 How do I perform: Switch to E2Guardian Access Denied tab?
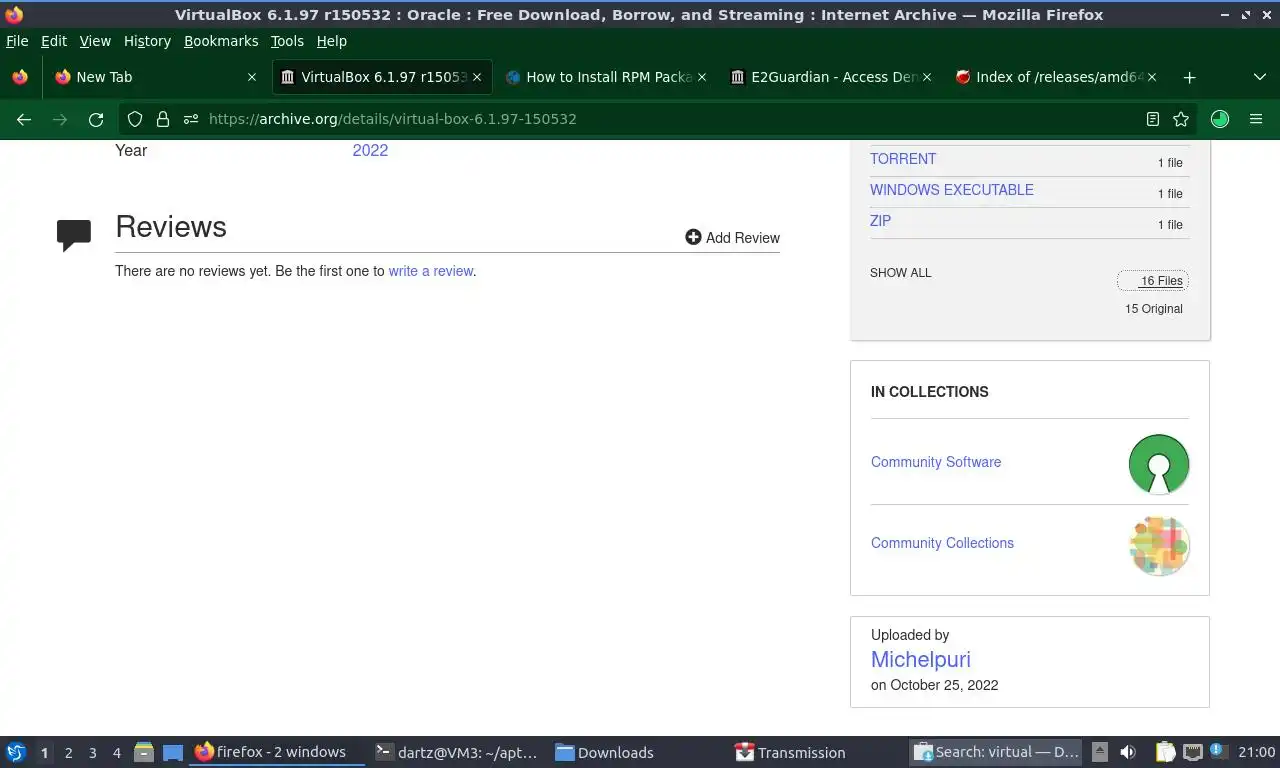coord(830,77)
